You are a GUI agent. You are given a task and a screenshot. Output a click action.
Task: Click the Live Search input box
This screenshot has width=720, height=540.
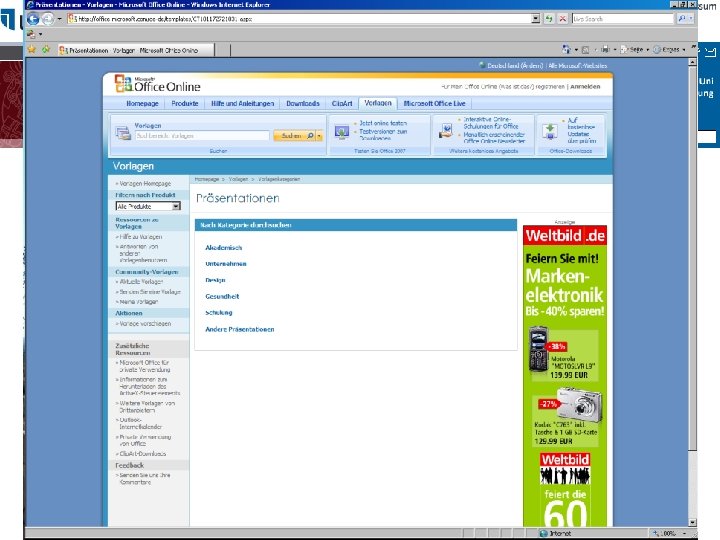[x=623, y=19]
